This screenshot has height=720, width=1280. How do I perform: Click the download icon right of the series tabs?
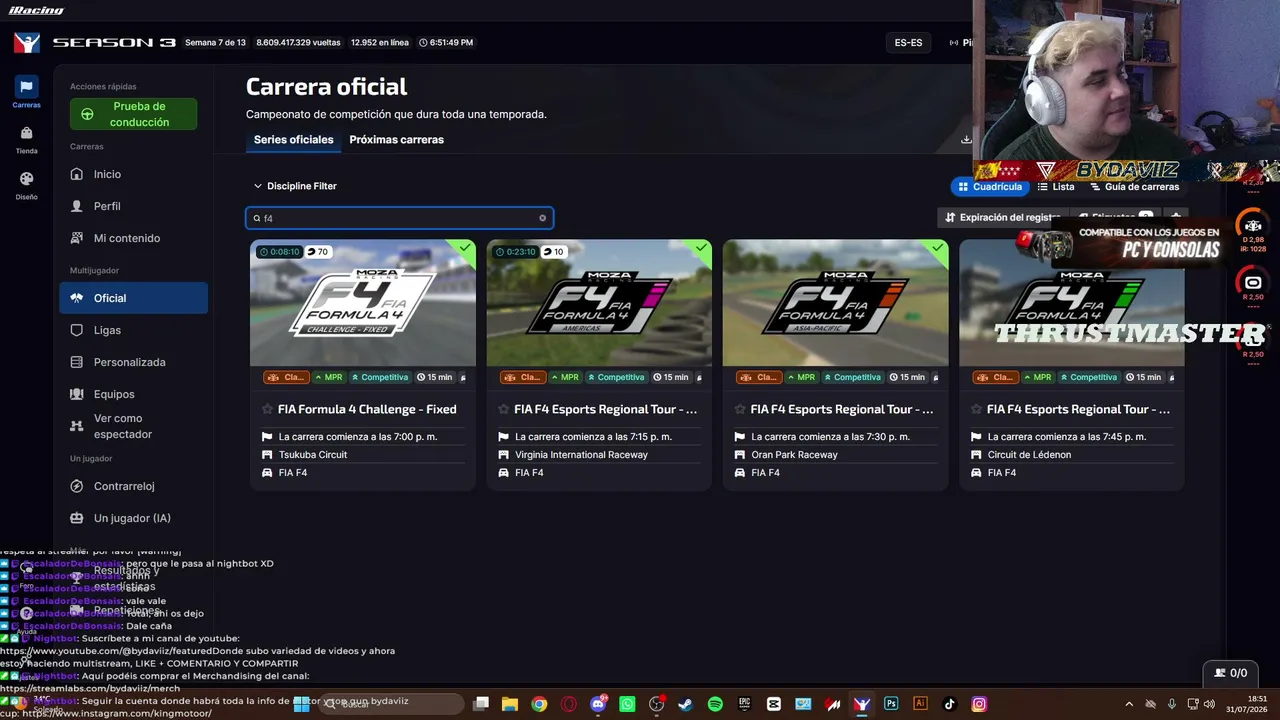966,140
